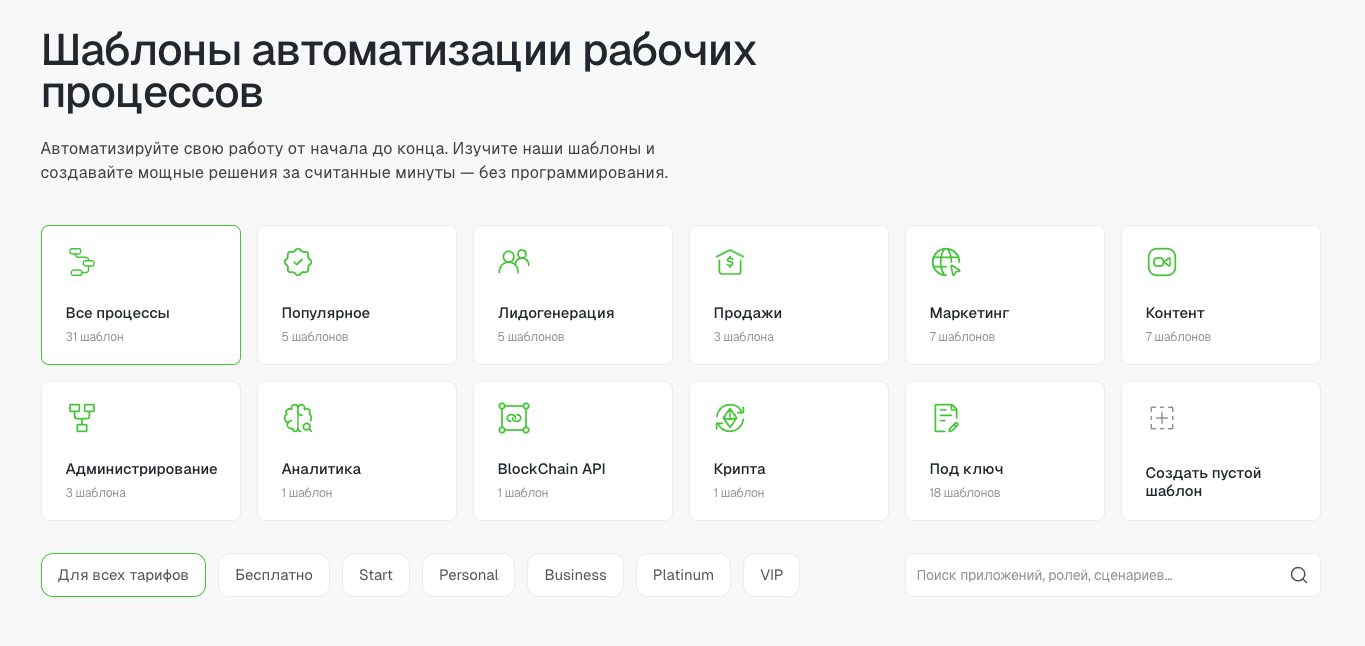
Task: Select the Platinum tariff chip
Action: tap(683, 575)
